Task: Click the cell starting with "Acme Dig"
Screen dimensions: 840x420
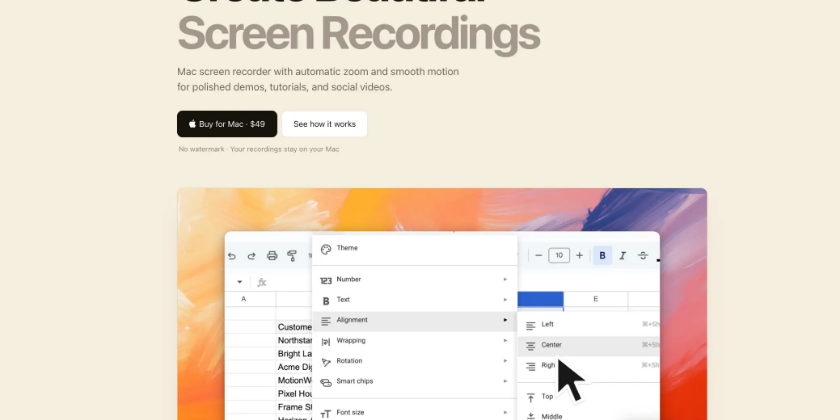Action: tap(294, 367)
